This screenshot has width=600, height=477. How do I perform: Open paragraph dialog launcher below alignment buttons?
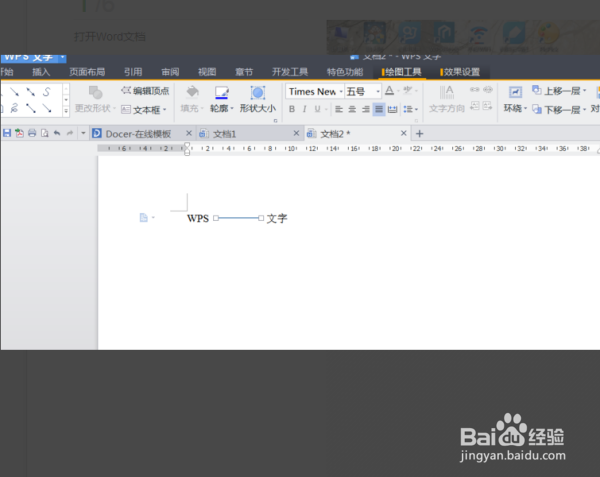coord(416,120)
